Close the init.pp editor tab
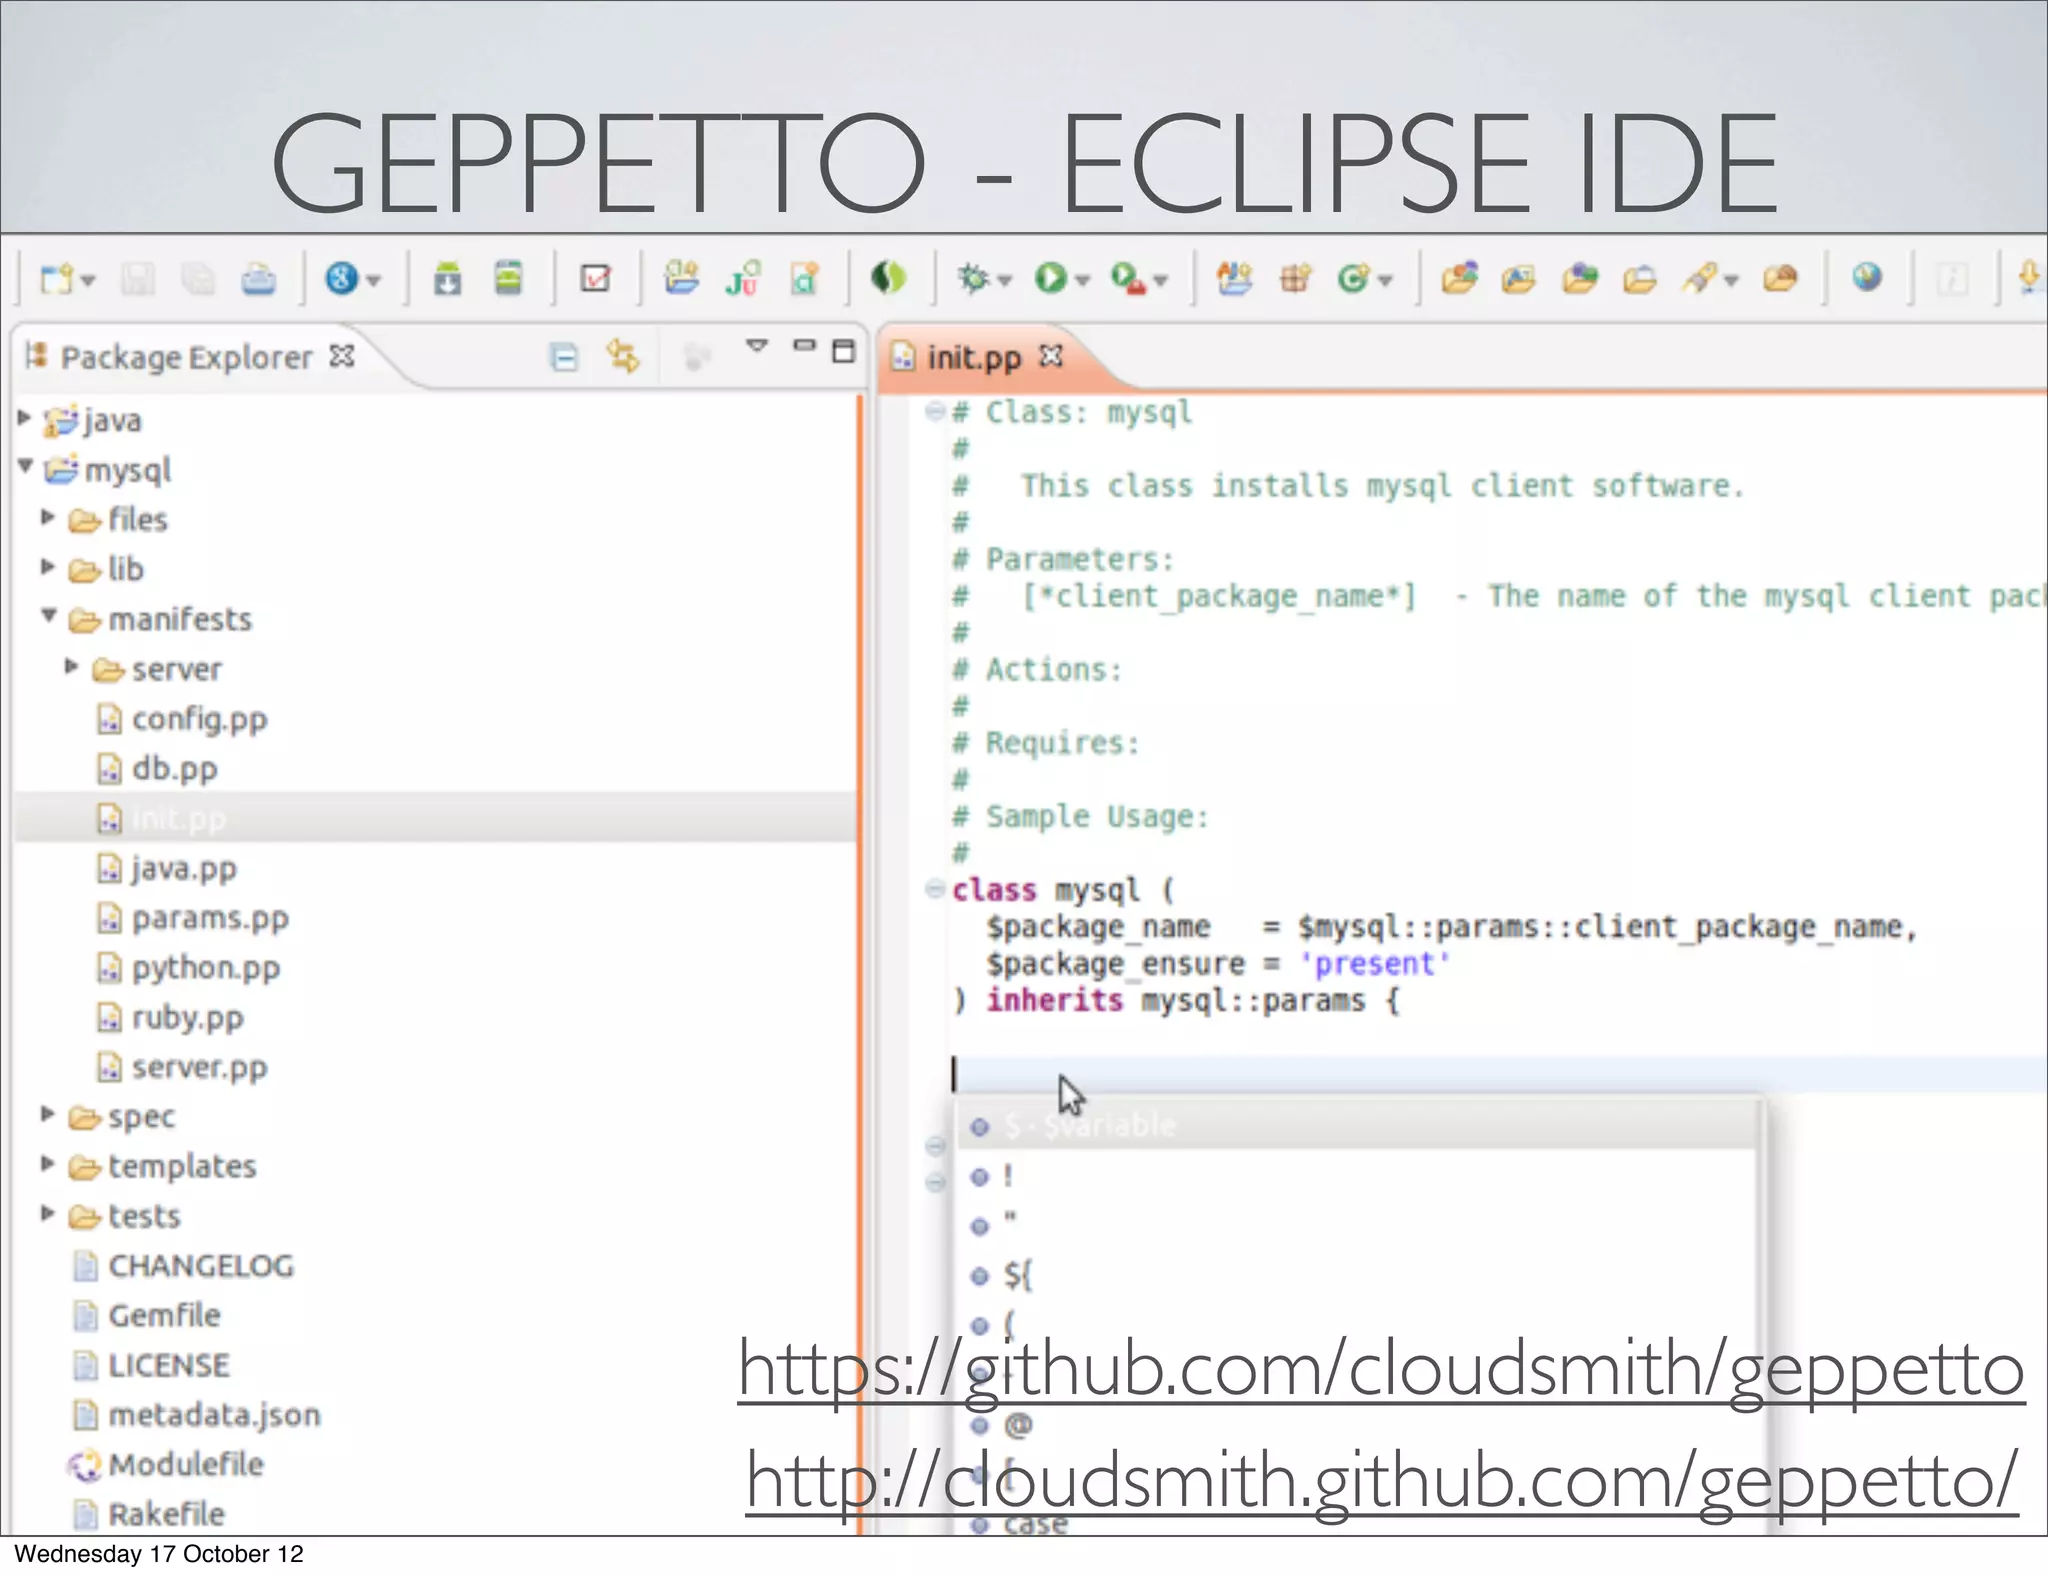Viewport: 2048px width, 1576px height. (x=1051, y=356)
